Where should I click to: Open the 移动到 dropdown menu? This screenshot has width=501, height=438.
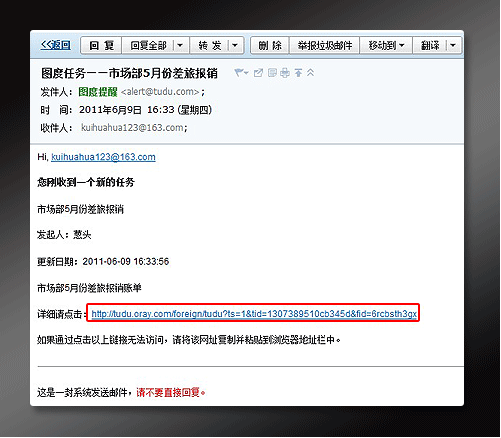pos(386,45)
